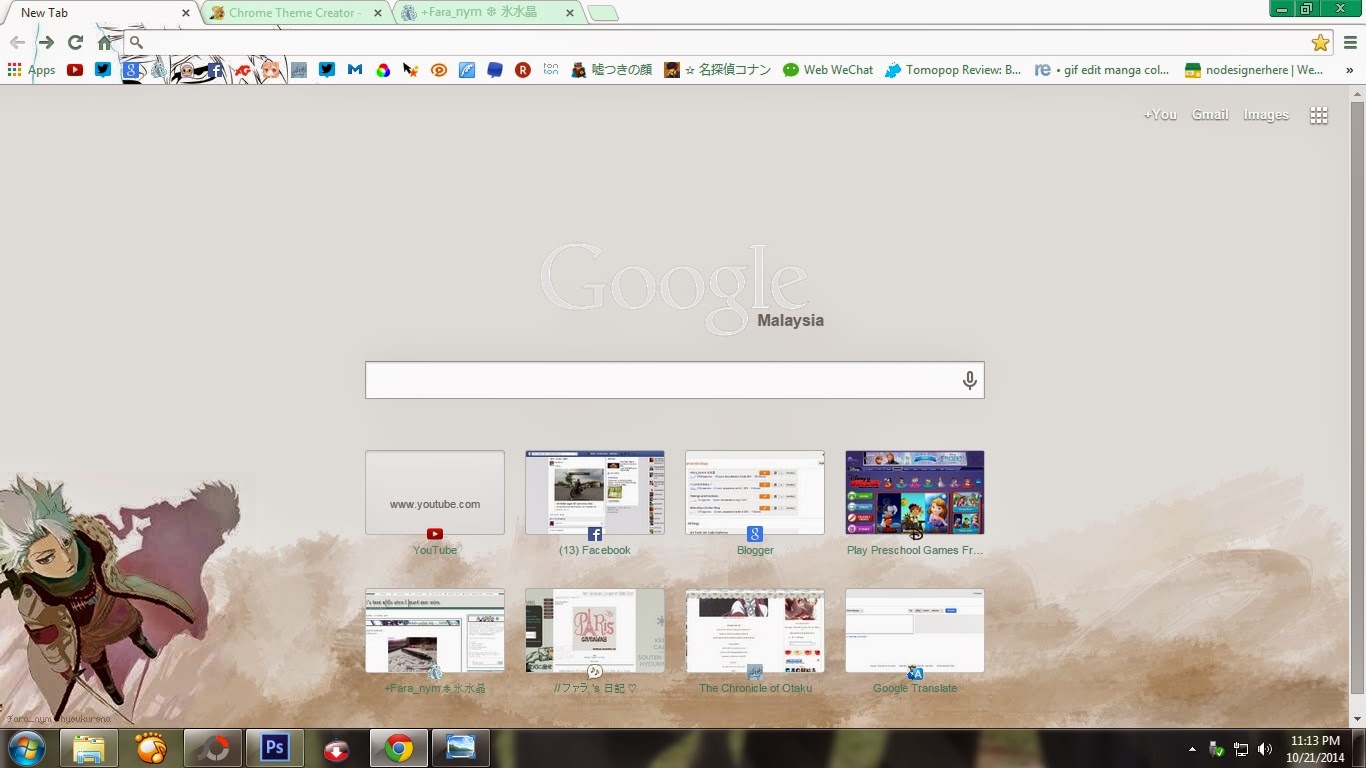Open the volume control in system tray
This screenshot has height=768, width=1366.
click(x=1265, y=749)
